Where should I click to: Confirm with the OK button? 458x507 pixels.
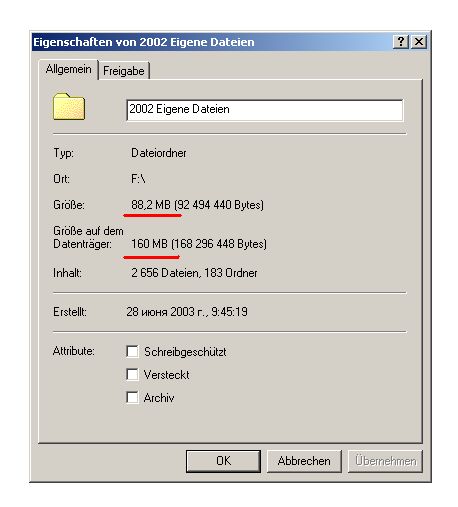[223, 461]
